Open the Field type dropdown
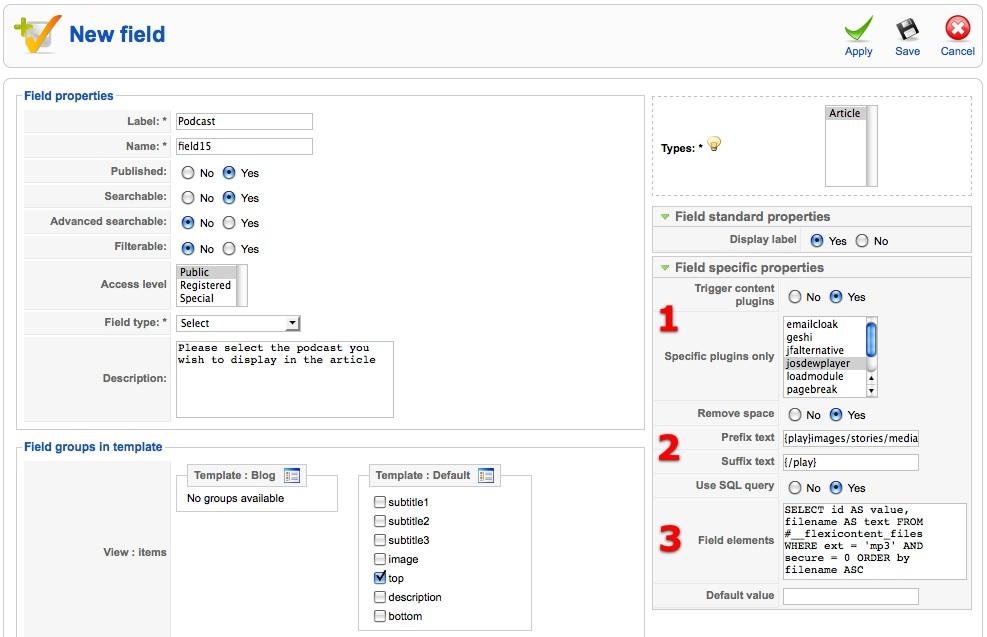 point(237,323)
